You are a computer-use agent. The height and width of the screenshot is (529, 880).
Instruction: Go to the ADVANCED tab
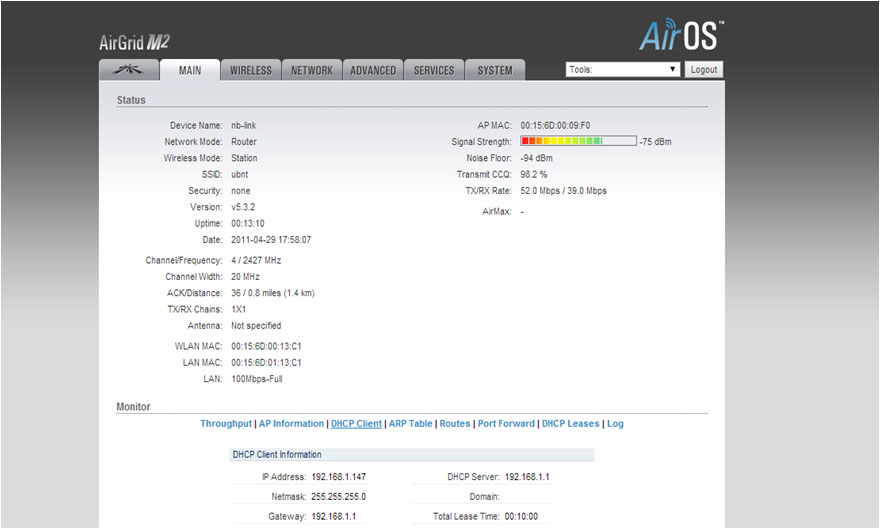pyautogui.click(x=373, y=70)
